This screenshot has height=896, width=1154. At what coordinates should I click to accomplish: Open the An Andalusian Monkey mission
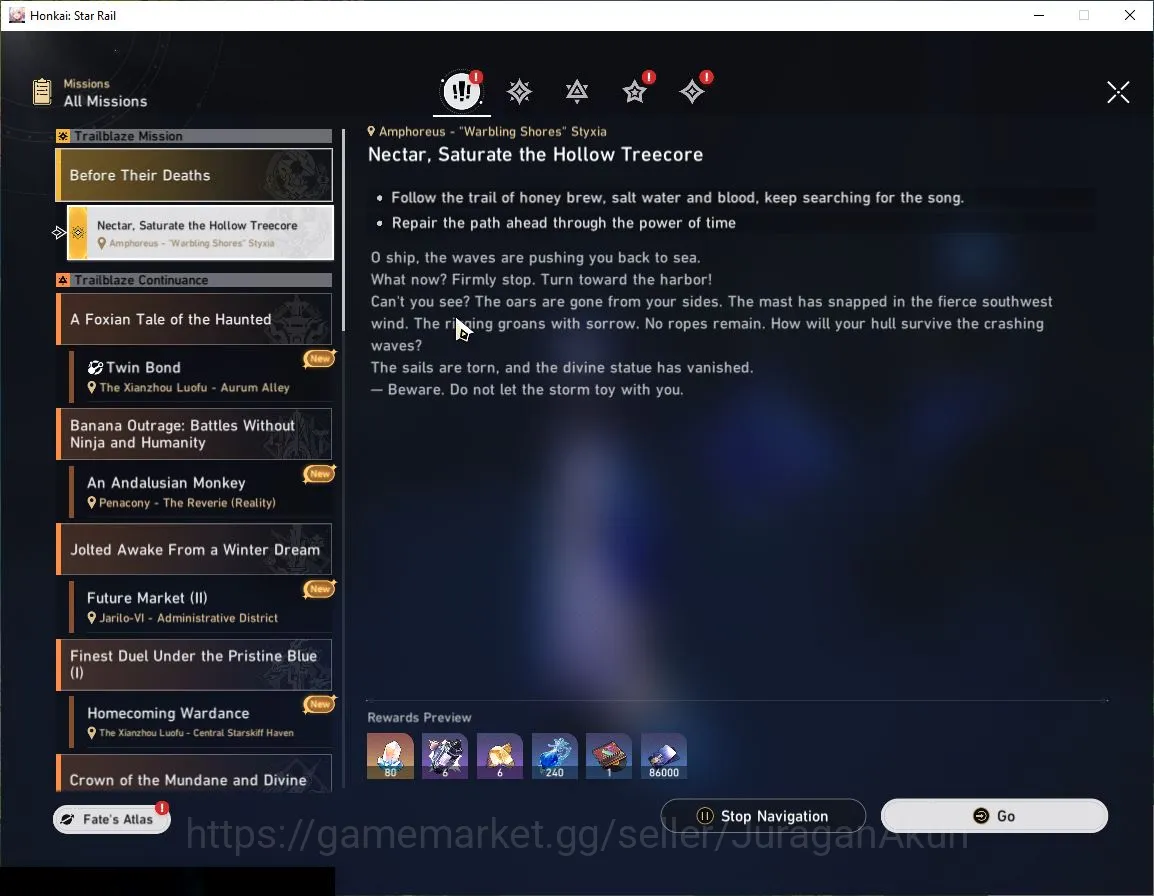pyautogui.click(x=202, y=492)
